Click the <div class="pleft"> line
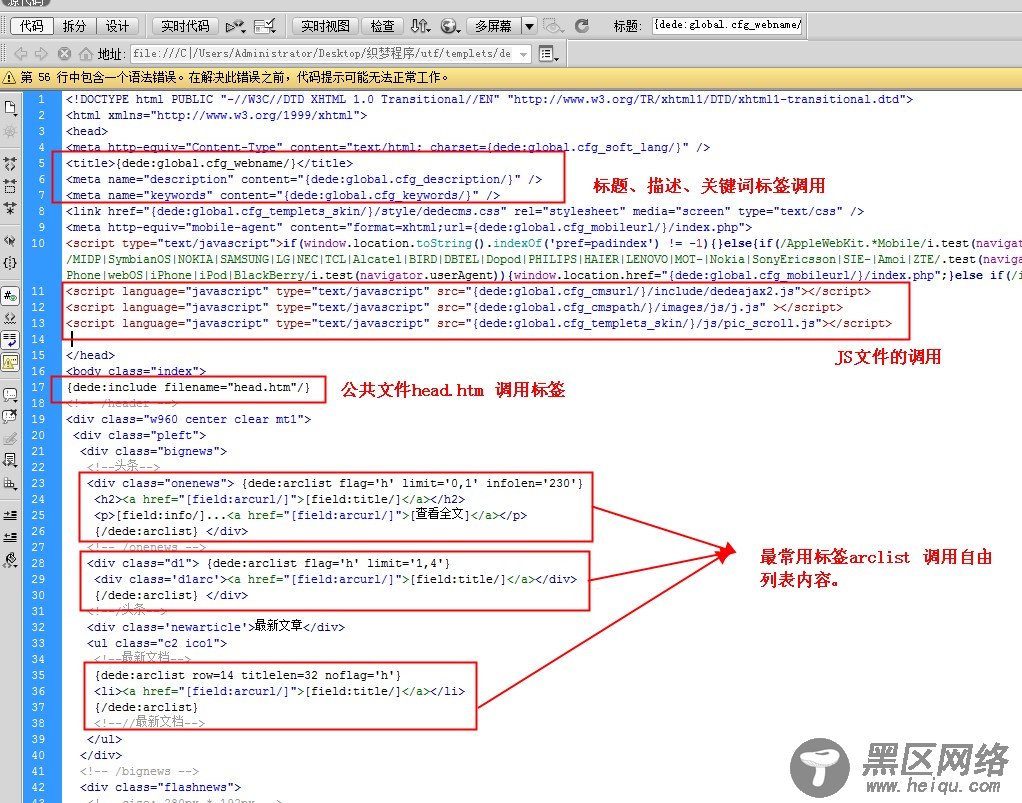Screen dimensions: 1022x803 [x=139, y=435]
